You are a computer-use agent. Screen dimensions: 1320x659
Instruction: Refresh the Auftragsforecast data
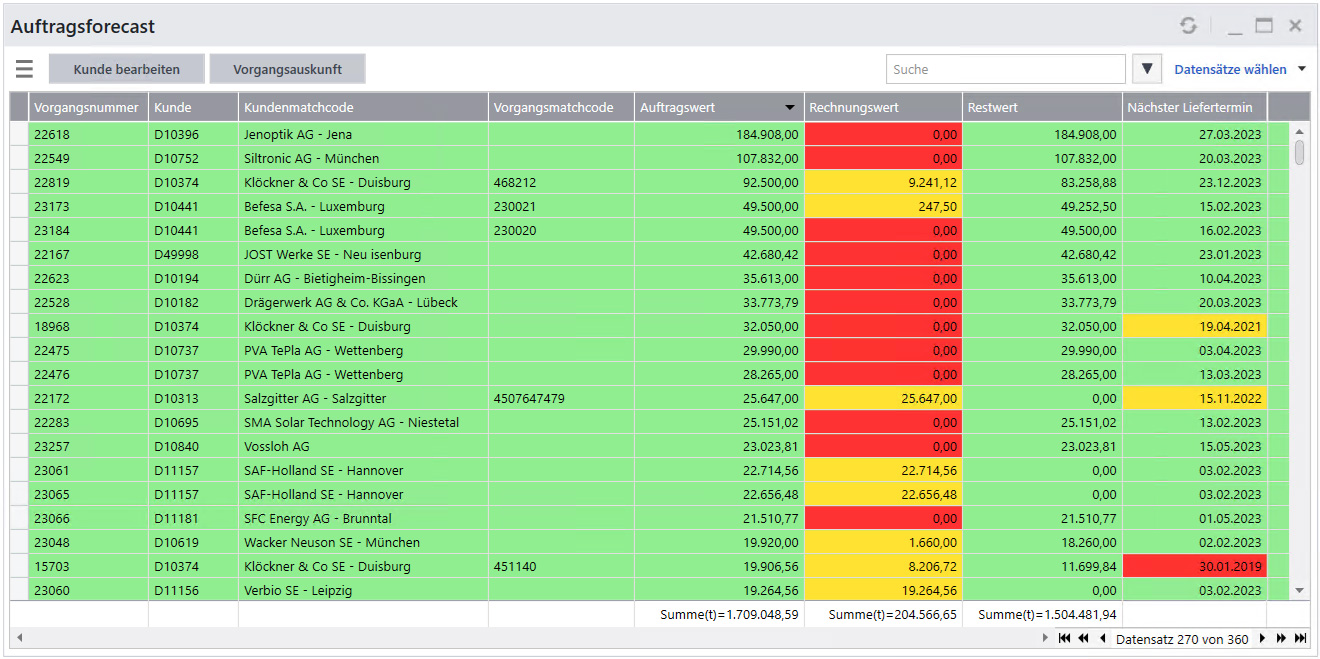[x=1187, y=26]
